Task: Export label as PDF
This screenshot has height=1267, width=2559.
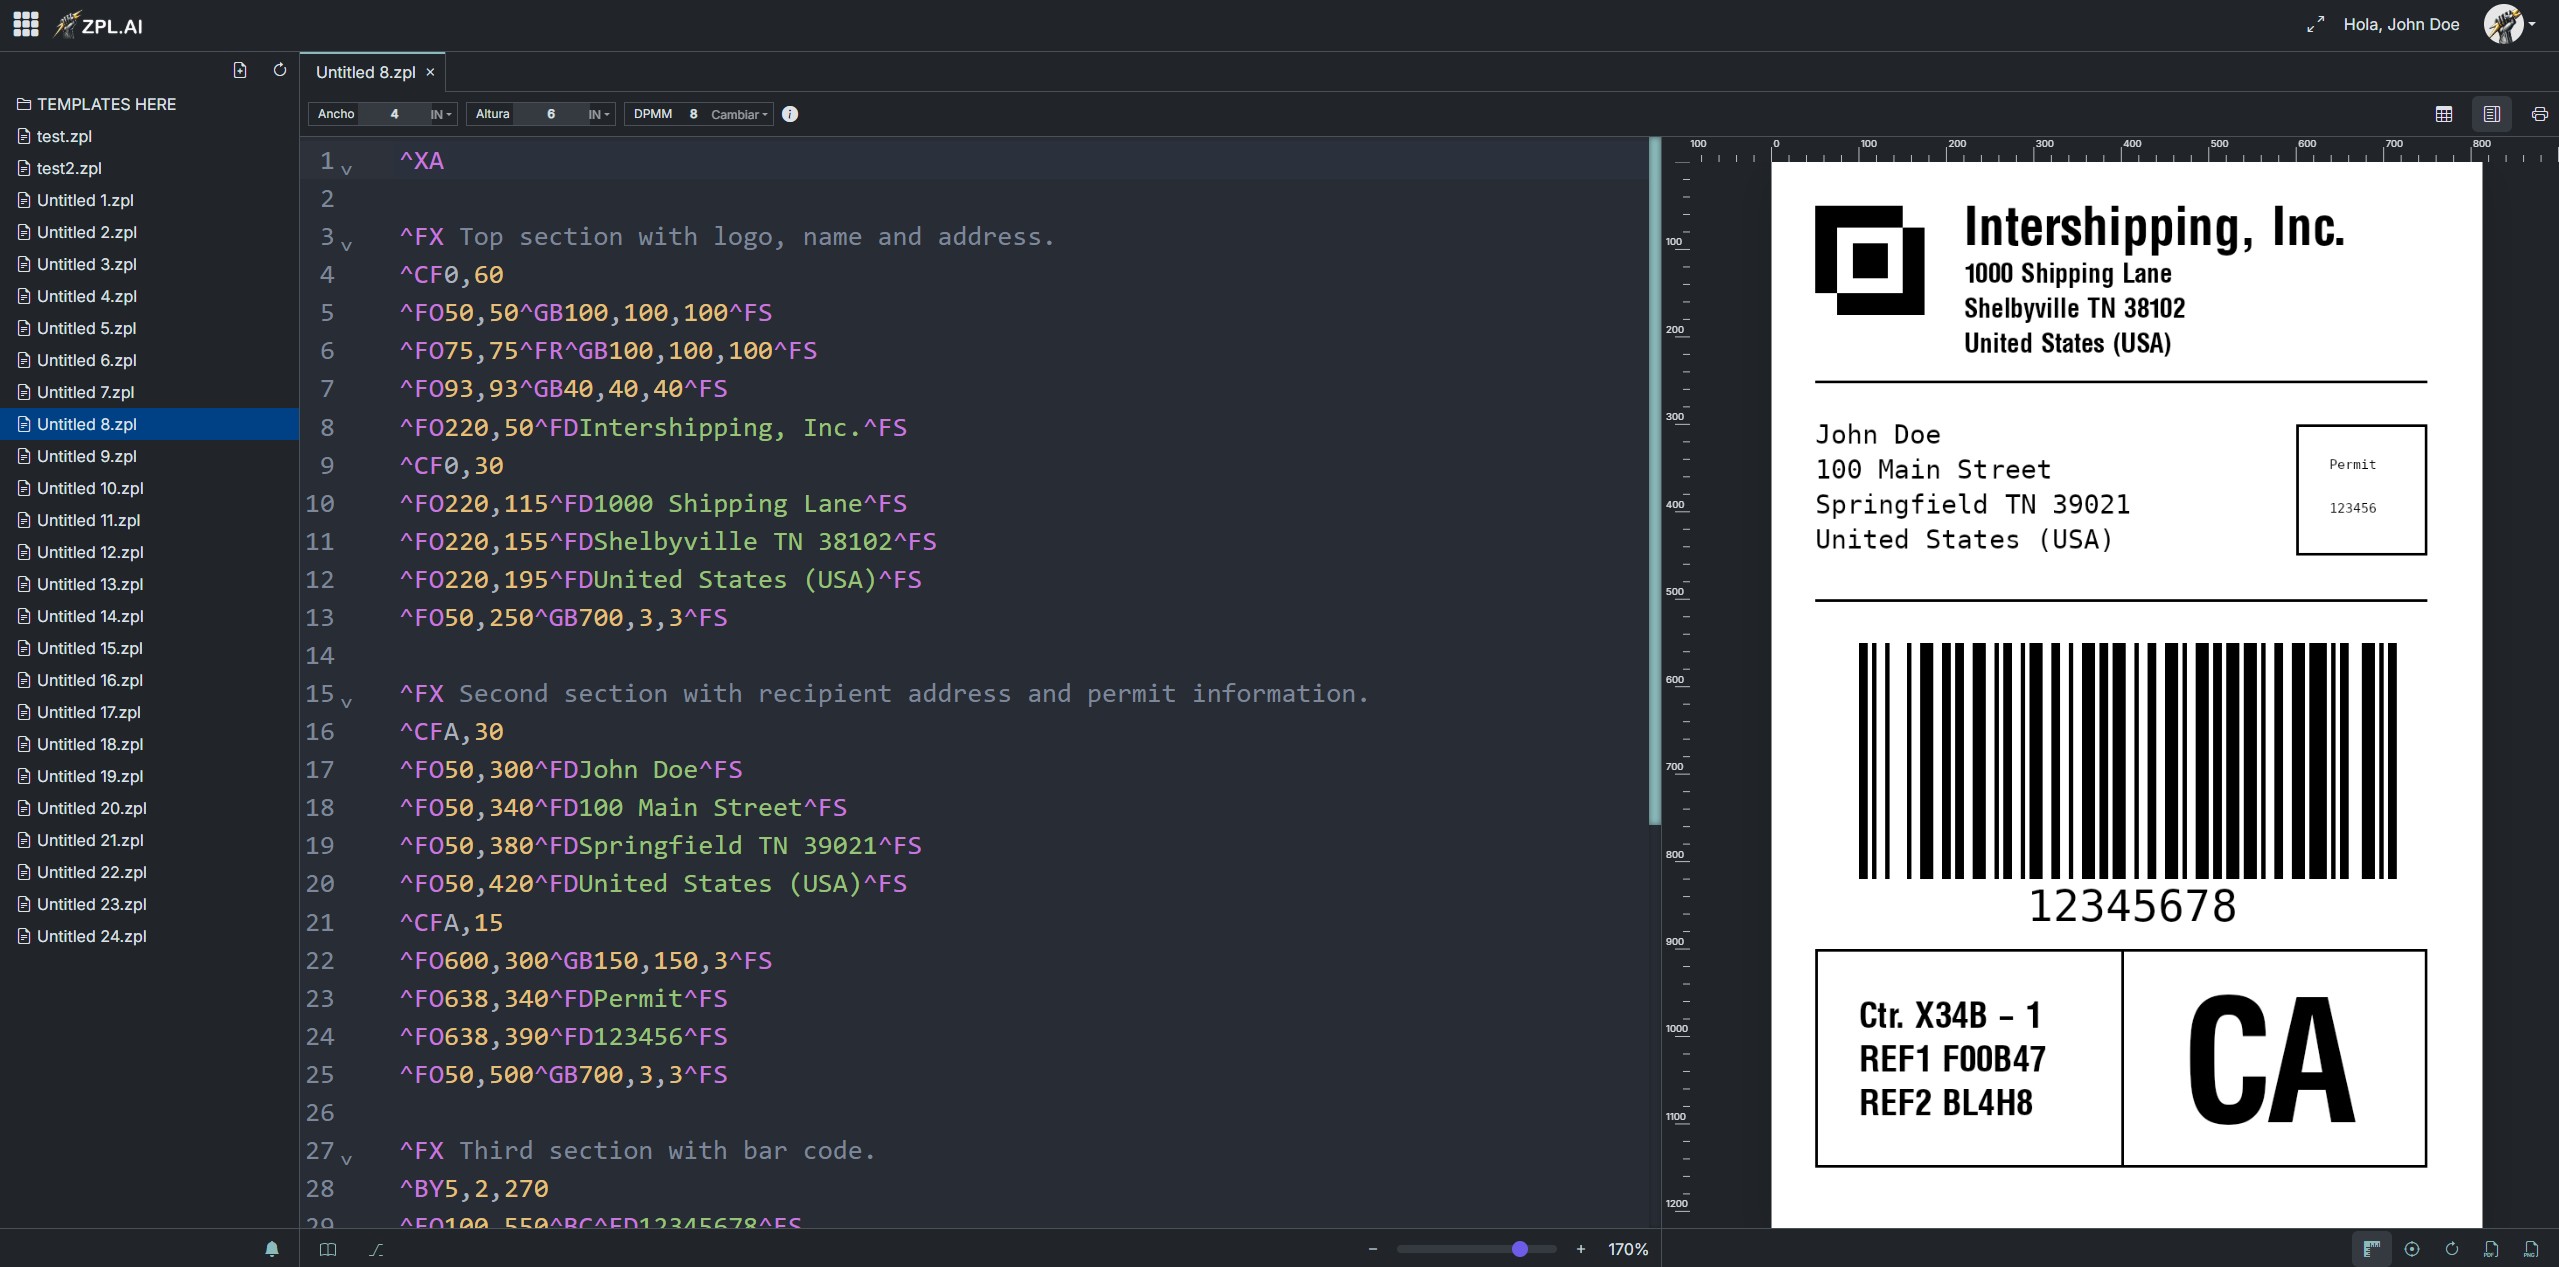Action: tap(2491, 1249)
